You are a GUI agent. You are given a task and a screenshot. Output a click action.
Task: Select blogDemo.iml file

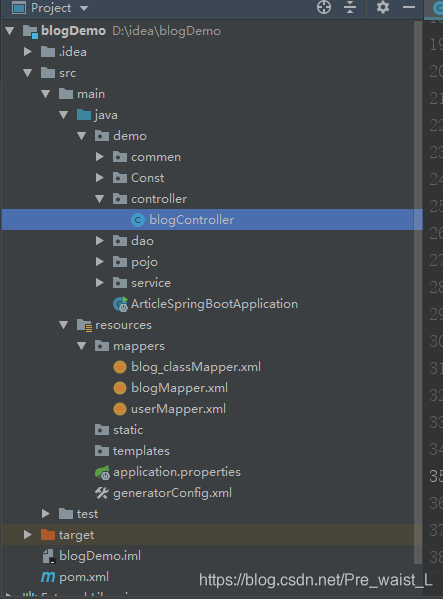(x=100, y=556)
